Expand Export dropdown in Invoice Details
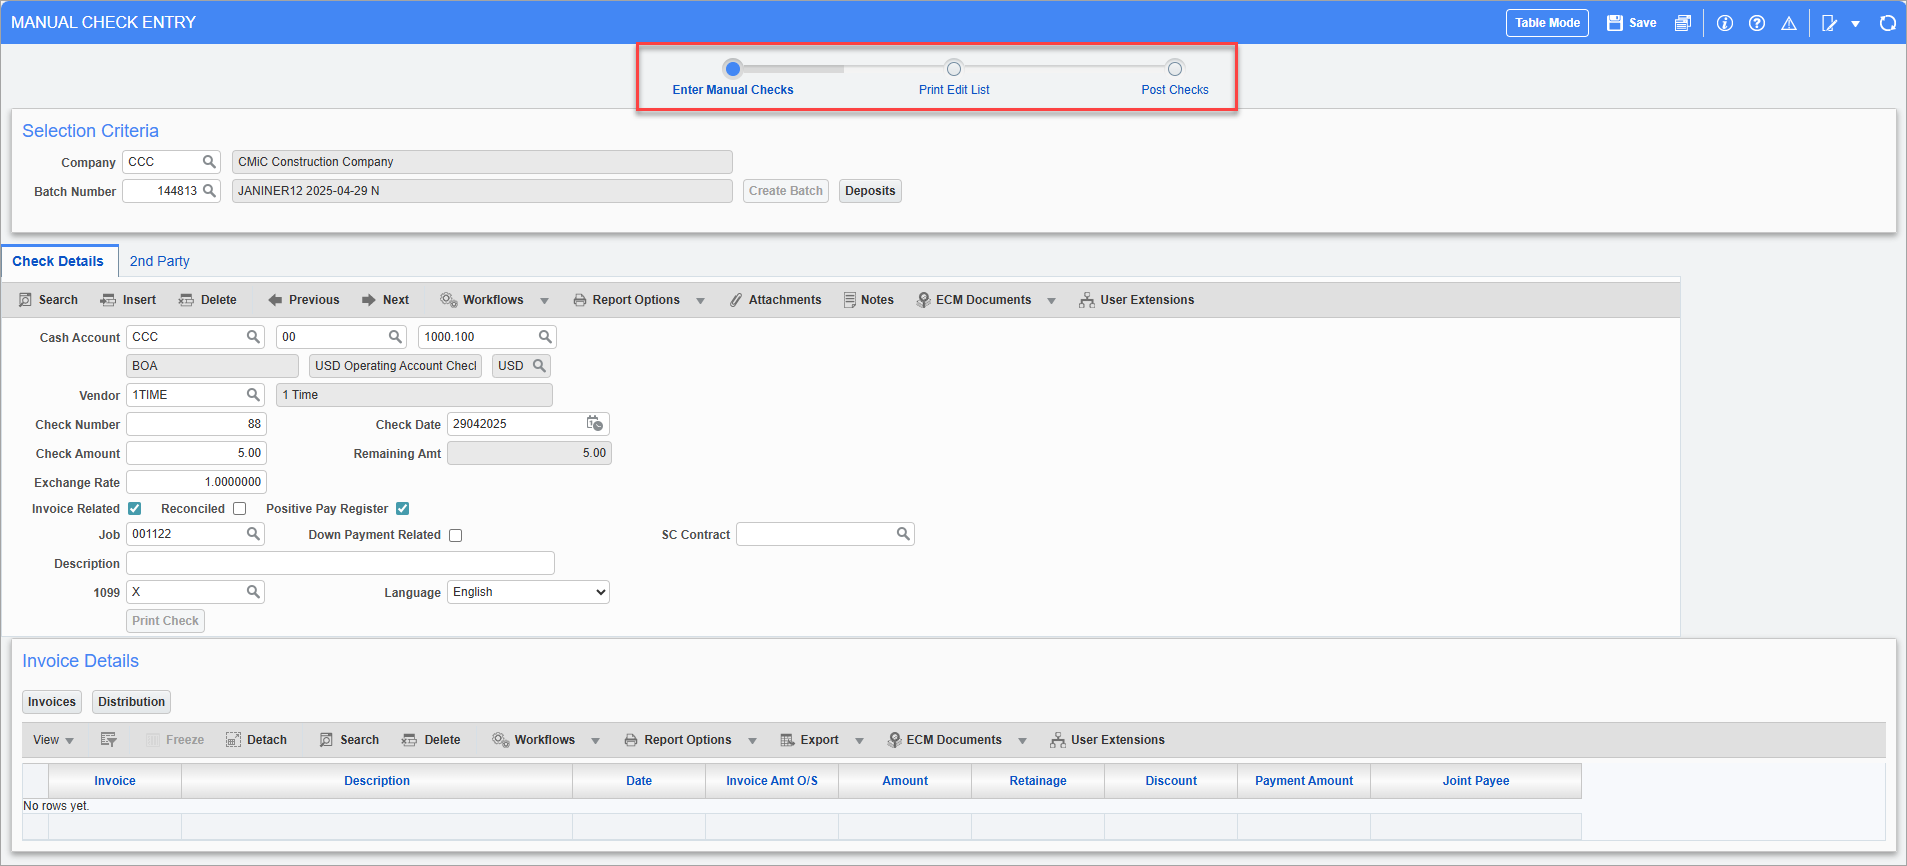Screen dimensions: 1907x866 (859, 741)
